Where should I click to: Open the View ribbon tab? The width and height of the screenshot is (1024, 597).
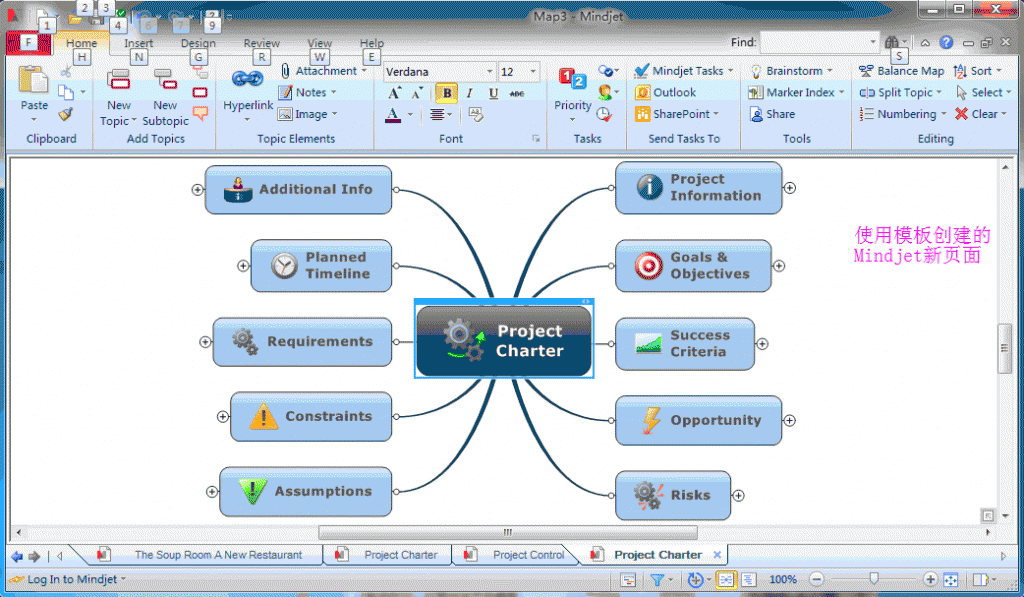click(319, 43)
